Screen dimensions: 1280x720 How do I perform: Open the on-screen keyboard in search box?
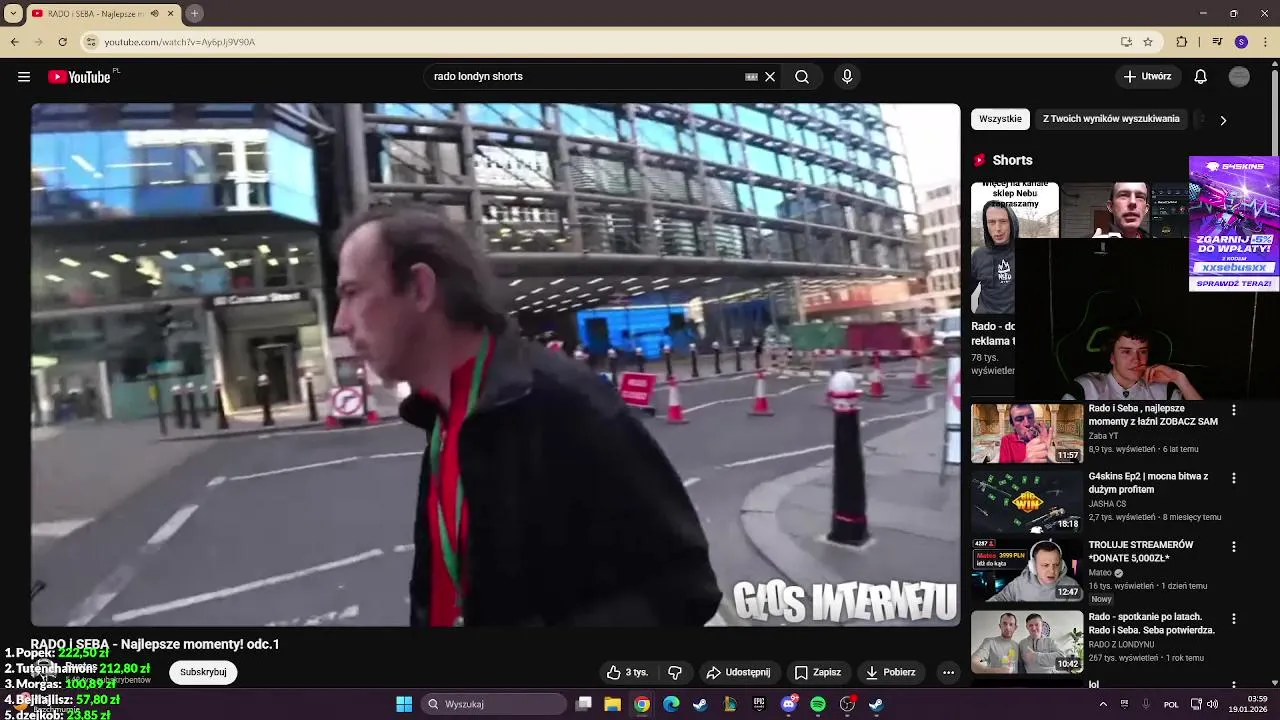pos(751,77)
